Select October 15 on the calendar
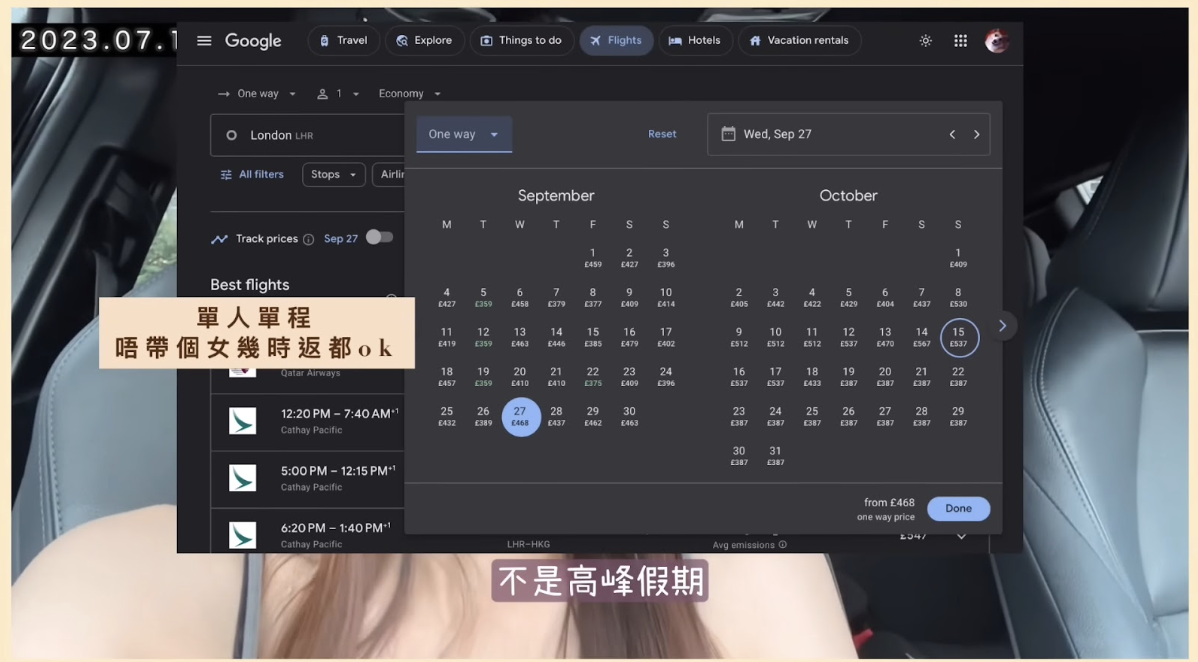 [x=957, y=337]
